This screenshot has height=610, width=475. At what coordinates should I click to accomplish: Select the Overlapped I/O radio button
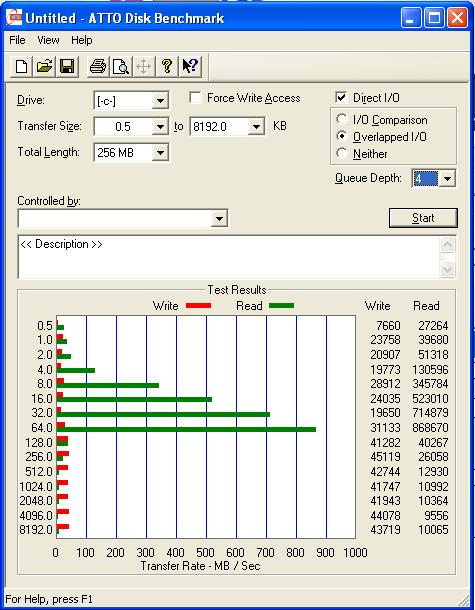click(342, 136)
